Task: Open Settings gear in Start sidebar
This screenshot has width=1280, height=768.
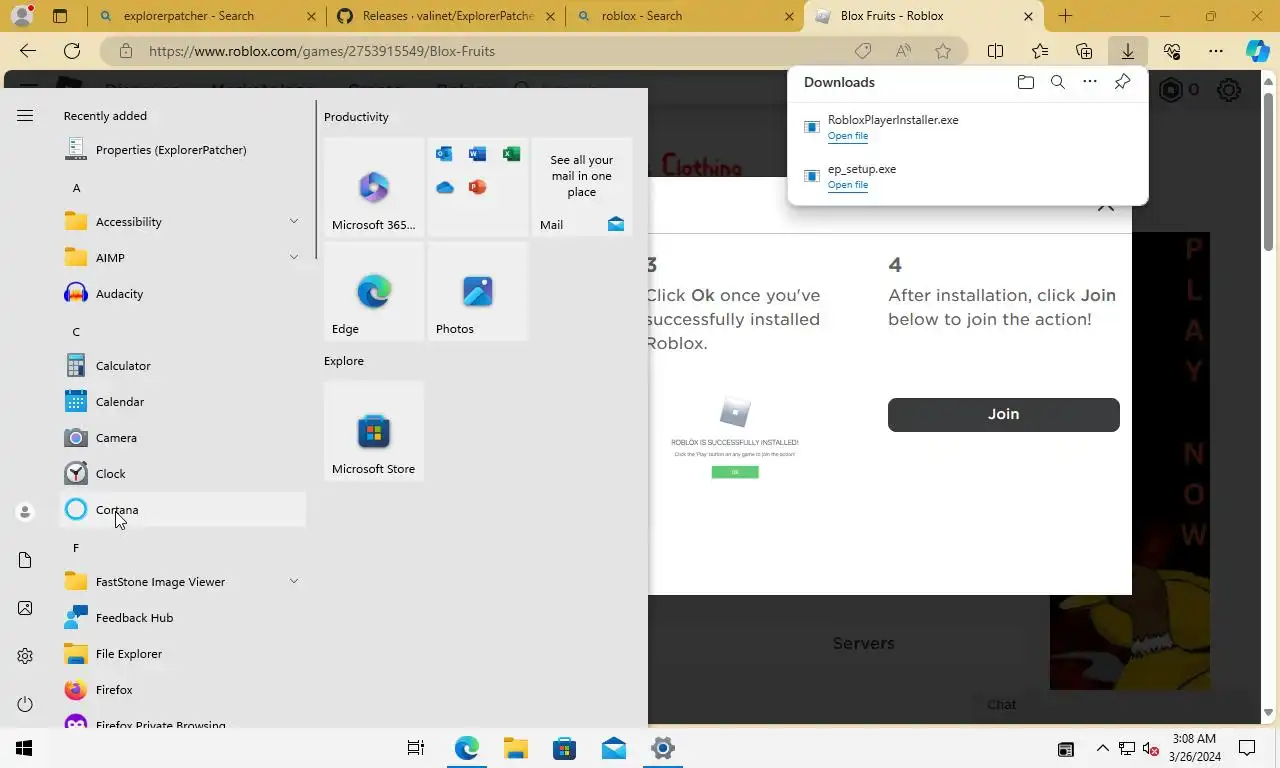Action: [25, 656]
